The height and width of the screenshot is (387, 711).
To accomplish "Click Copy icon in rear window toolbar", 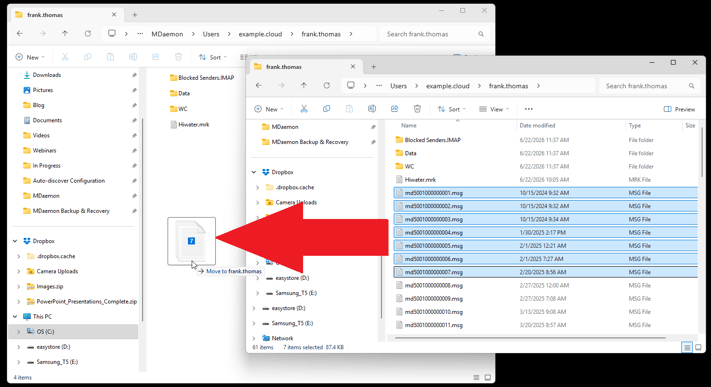I will pos(88,57).
